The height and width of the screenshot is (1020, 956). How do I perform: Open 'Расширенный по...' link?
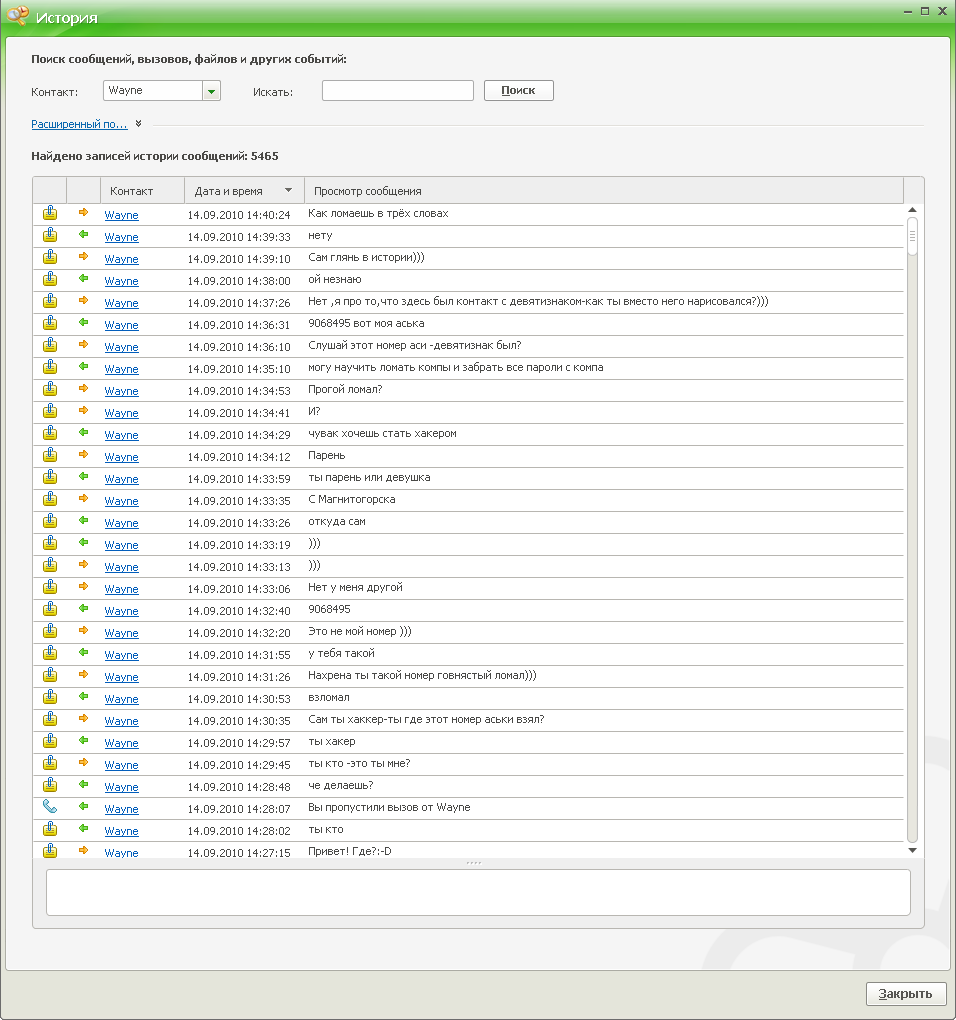79,124
